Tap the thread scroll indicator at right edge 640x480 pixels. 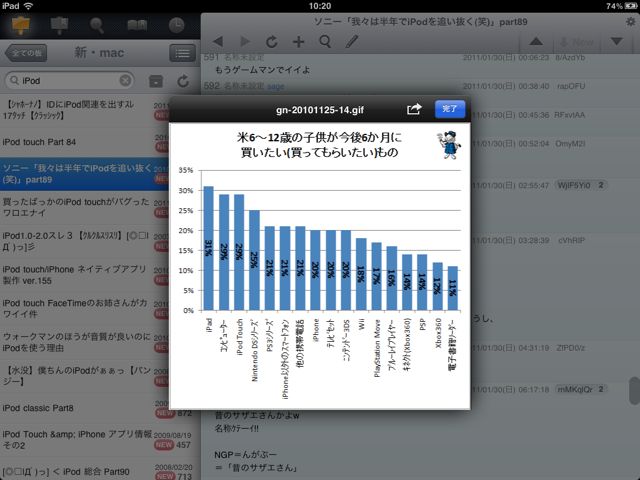pyautogui.click(x=634, y=391)
